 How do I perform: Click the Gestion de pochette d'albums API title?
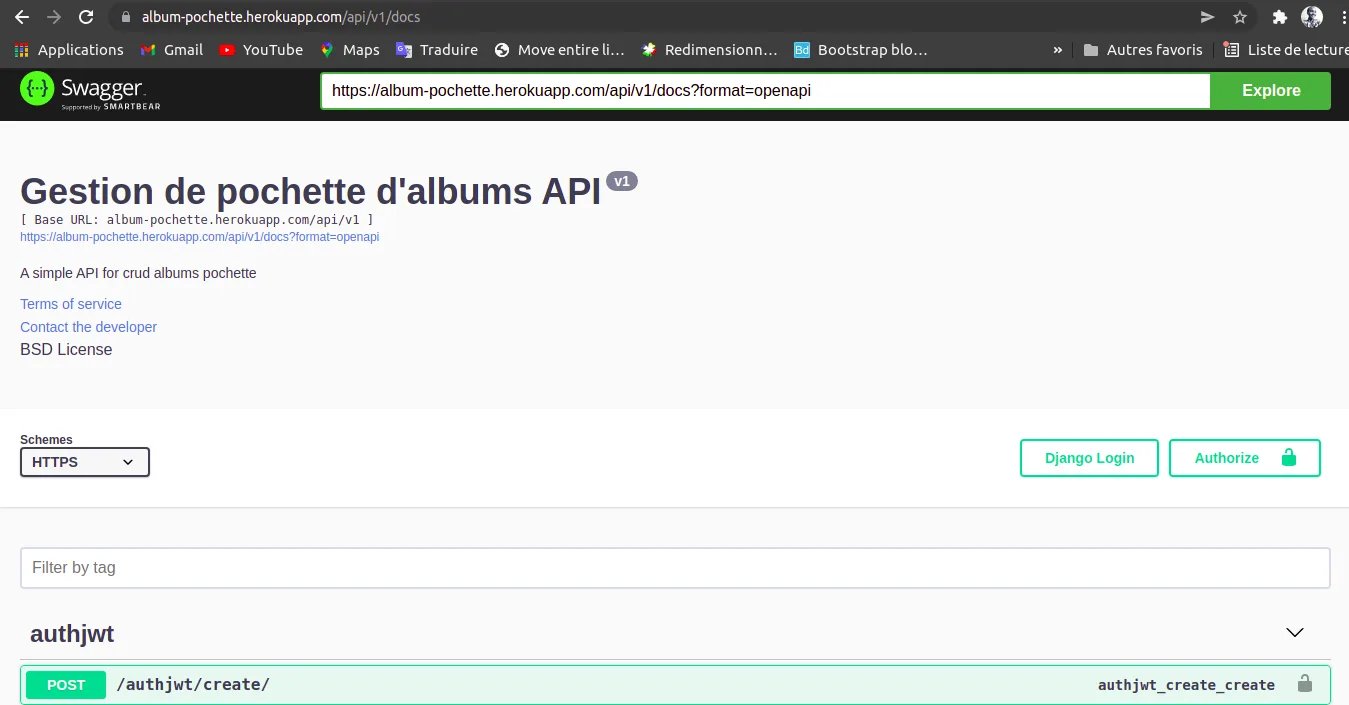coord(310,191)
